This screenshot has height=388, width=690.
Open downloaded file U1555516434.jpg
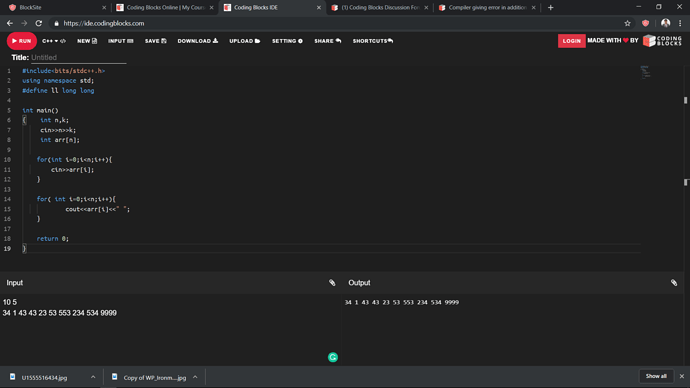coord(44,377)
